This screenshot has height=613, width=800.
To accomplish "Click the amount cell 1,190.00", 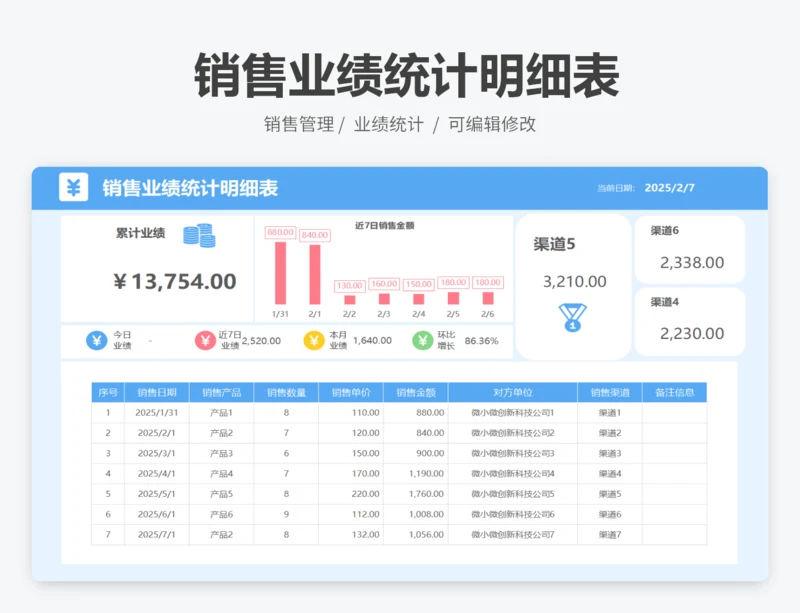I will click(416, 474).
